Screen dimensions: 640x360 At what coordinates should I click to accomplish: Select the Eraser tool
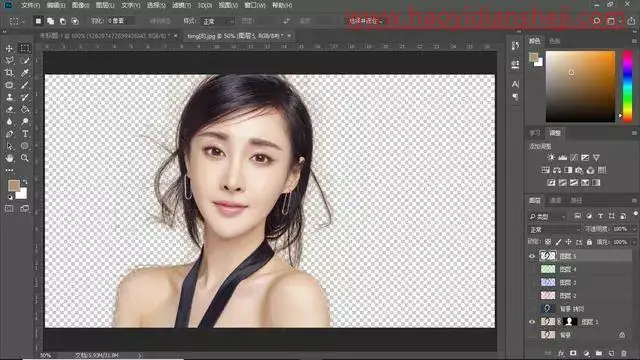tap(9, 109)
